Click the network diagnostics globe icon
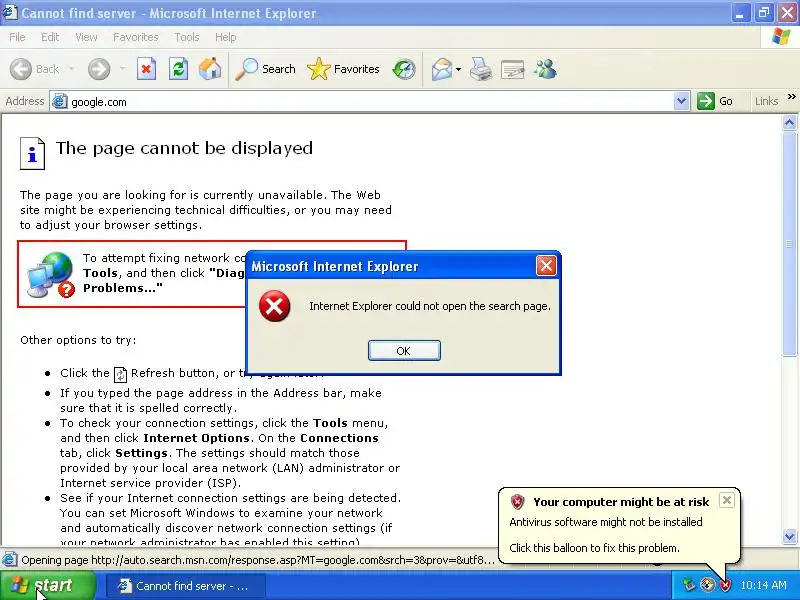The width and height of the screenshot is (800, 600). [51, 274]
